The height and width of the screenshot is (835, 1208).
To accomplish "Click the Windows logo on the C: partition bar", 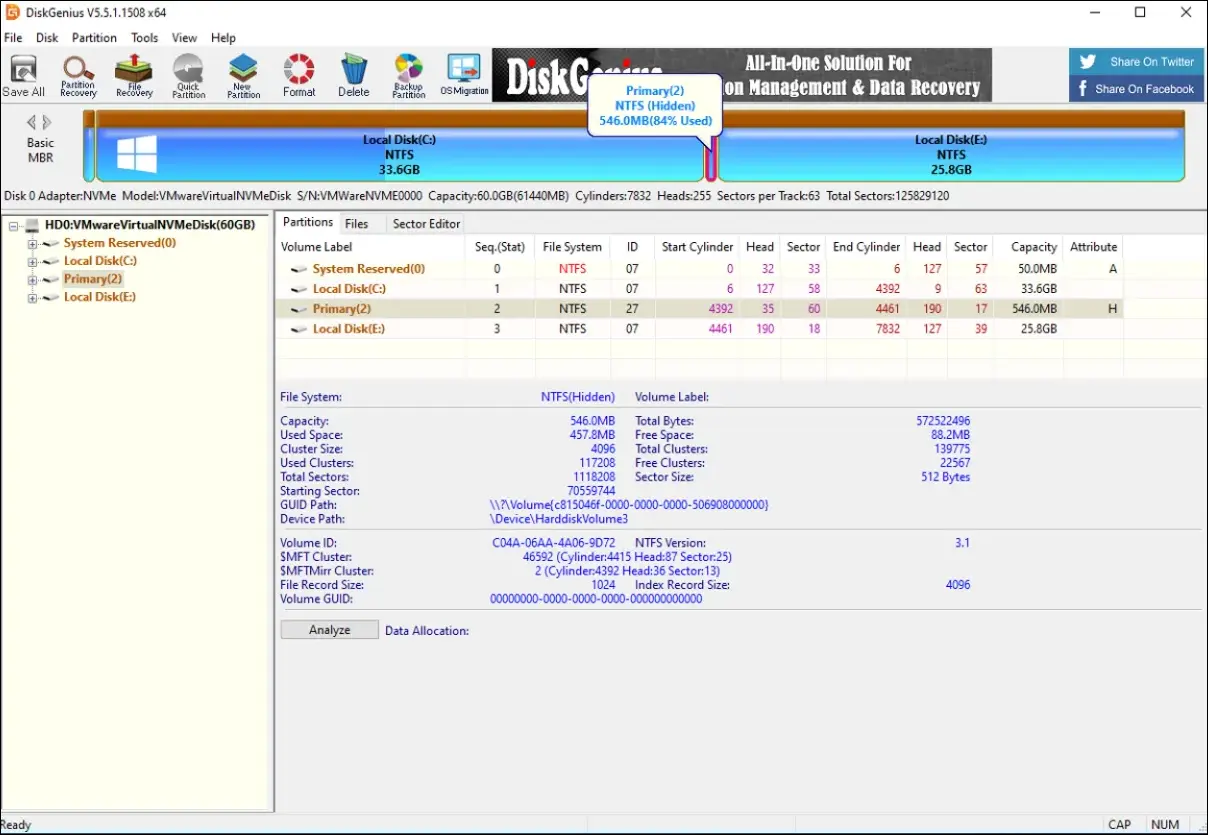I will click(137, 155).
